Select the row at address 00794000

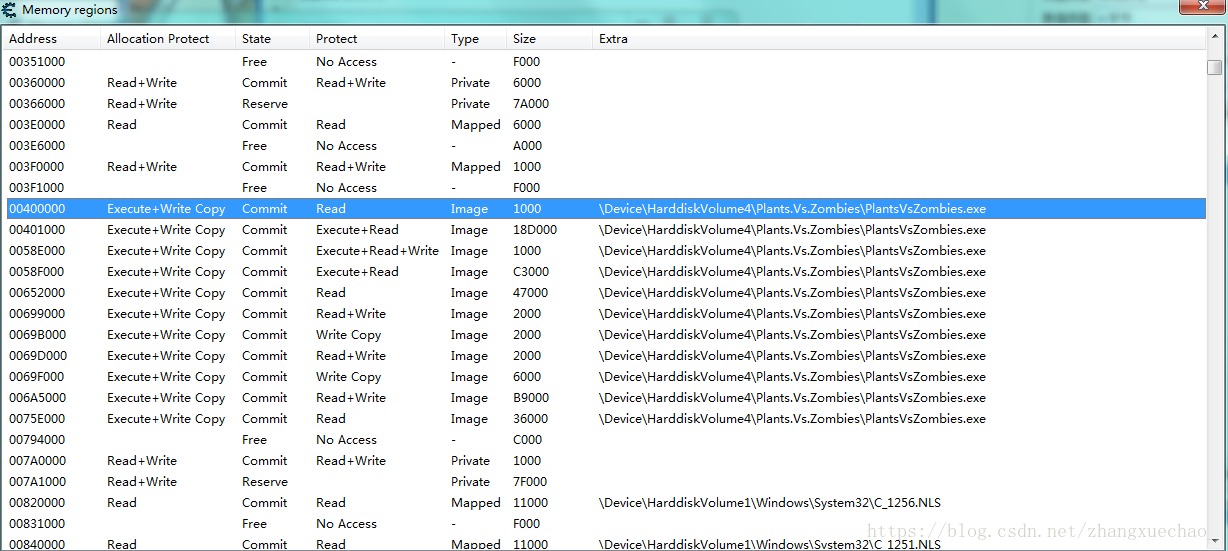point(604,440)
